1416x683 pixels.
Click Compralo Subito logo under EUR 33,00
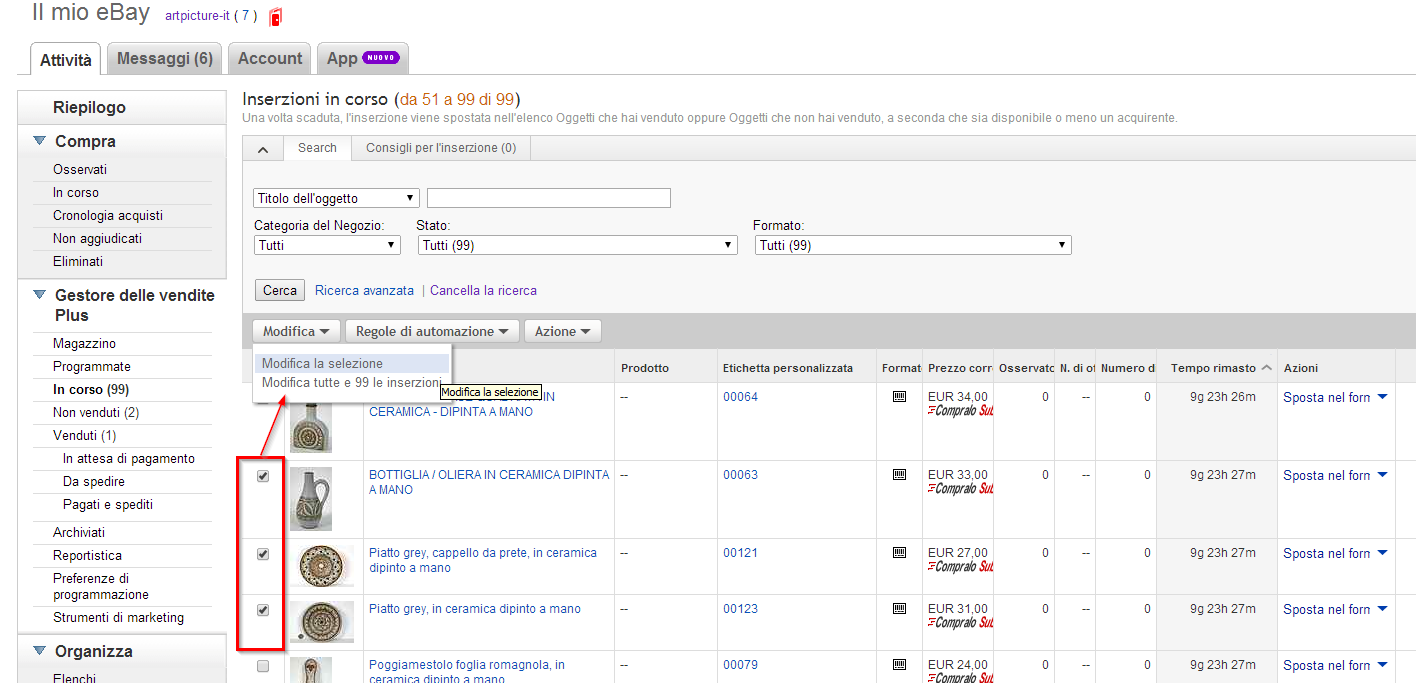(x=960, y=489)
